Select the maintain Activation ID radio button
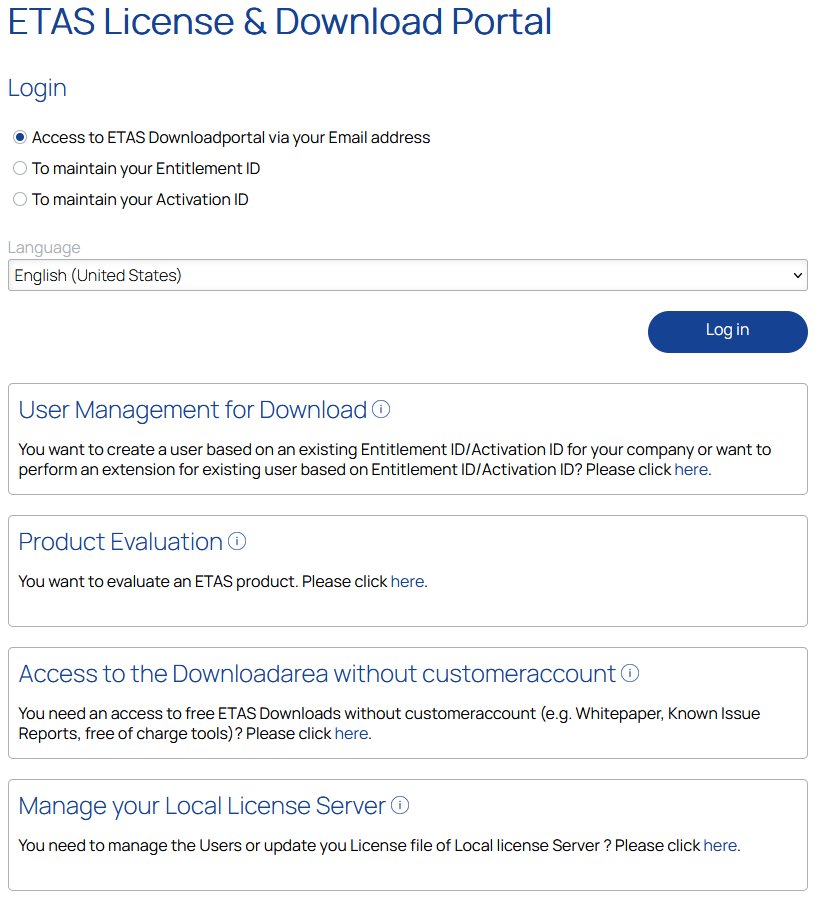Screen dimensions: 831x899 pos(20,200)
